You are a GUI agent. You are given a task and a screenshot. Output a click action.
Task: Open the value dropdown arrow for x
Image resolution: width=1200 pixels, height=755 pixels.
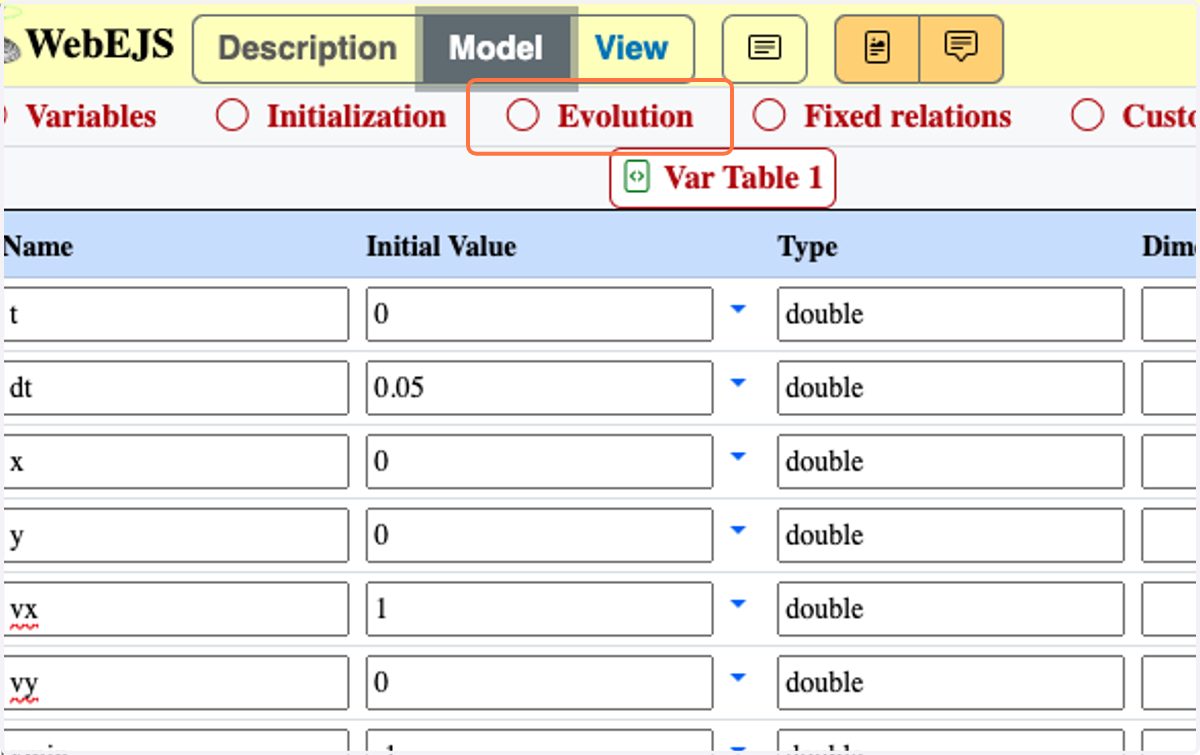pos(738,457)
